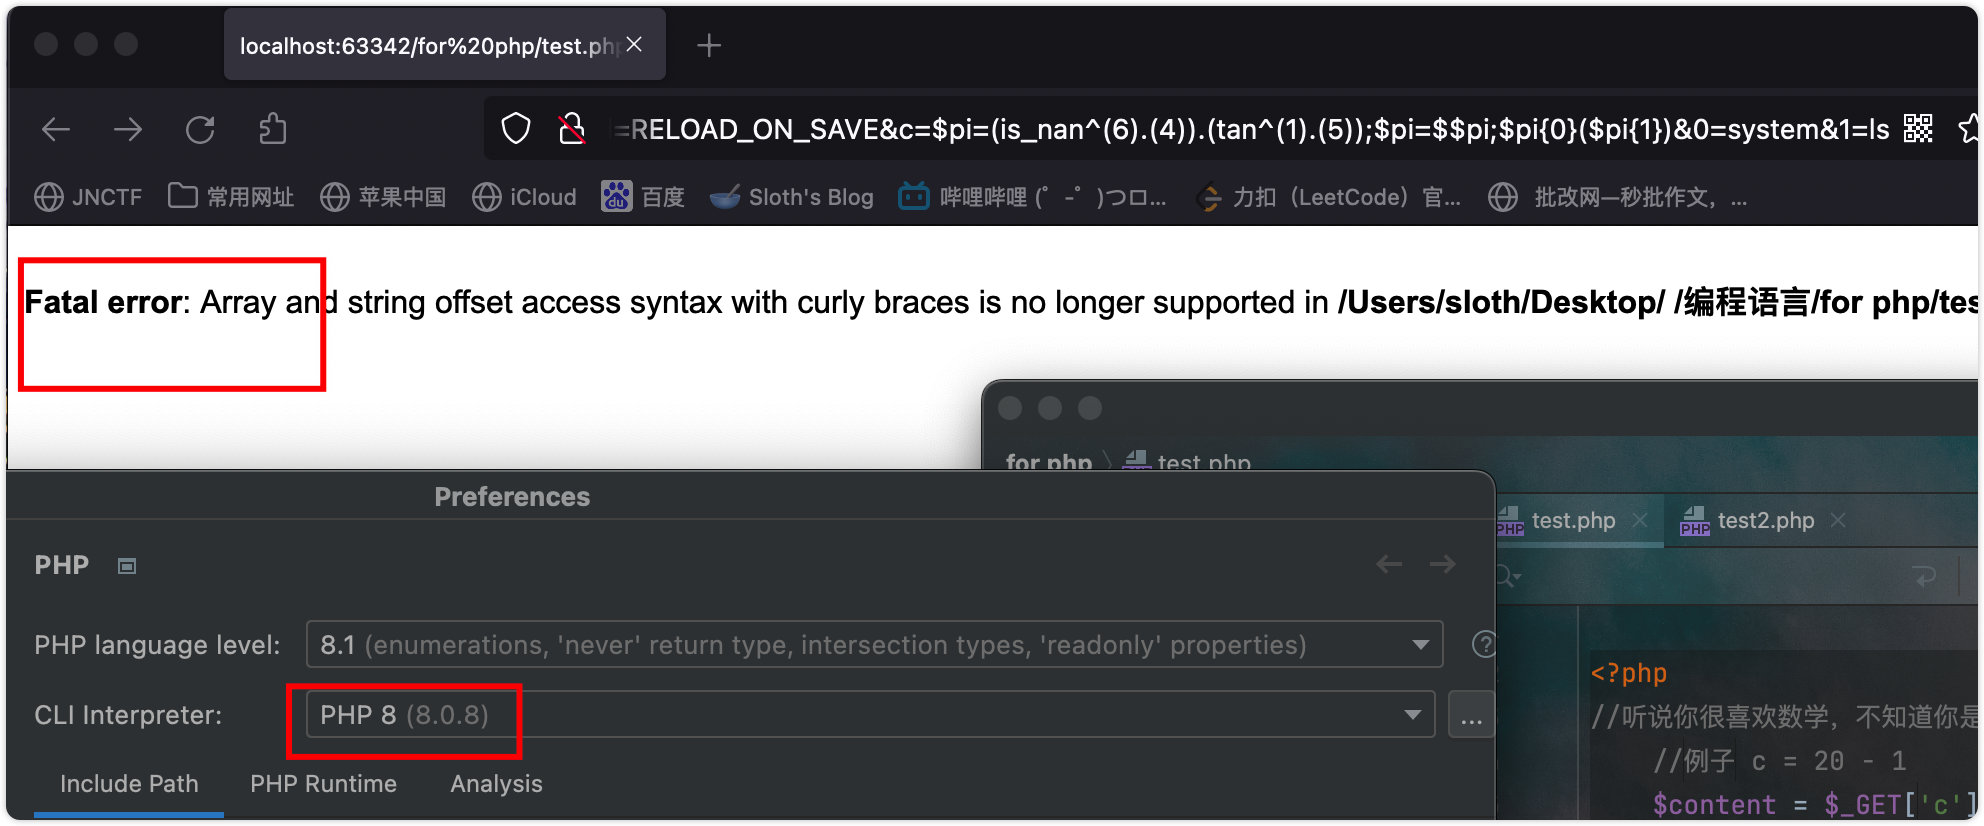1984x826 pixels.
Task: Click the tracking protection shield icon
Action: coord(516,129)
